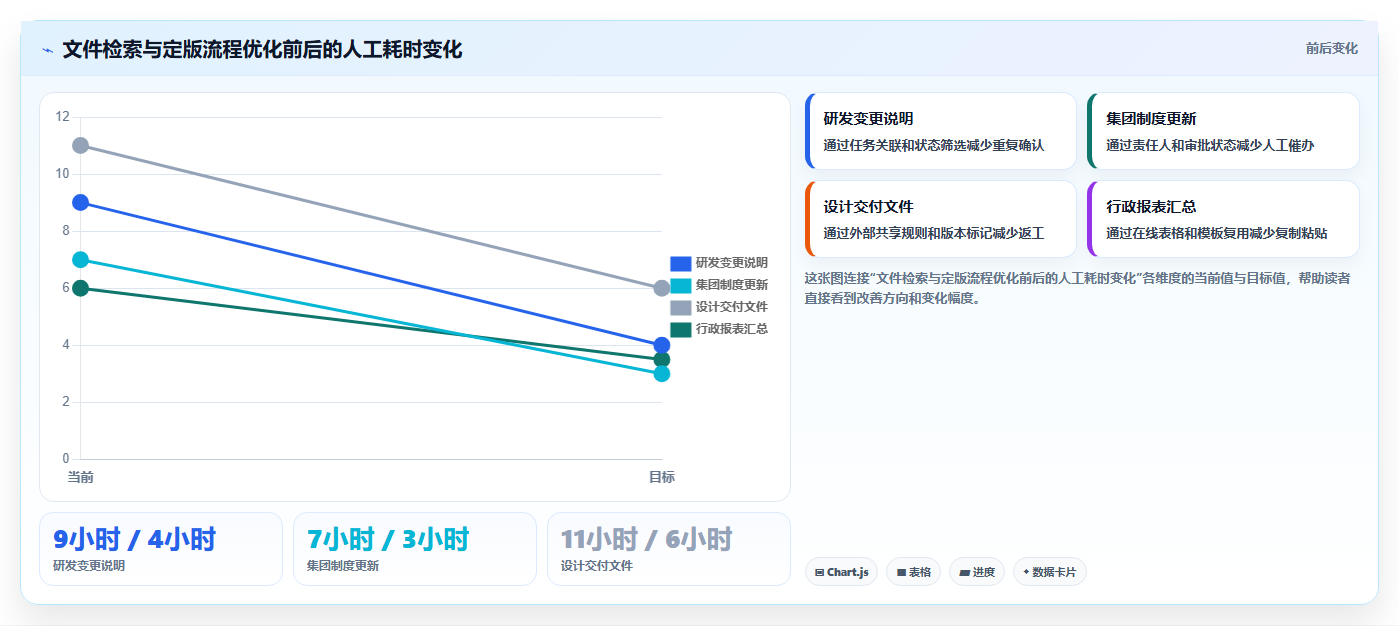
Task: Open the 设计交付文件 description card
Action: point(940,219)
